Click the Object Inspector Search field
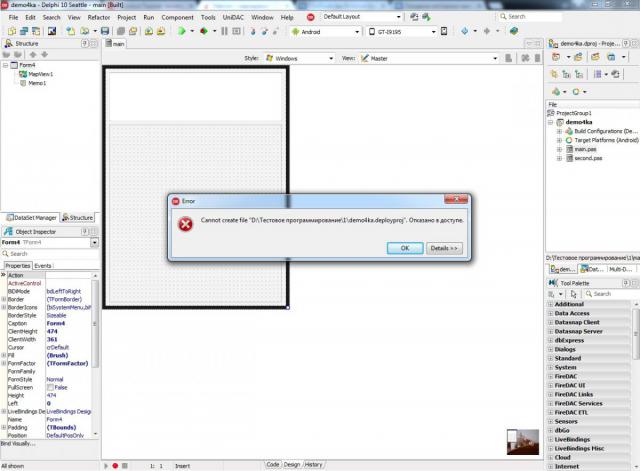 (50, 253)
